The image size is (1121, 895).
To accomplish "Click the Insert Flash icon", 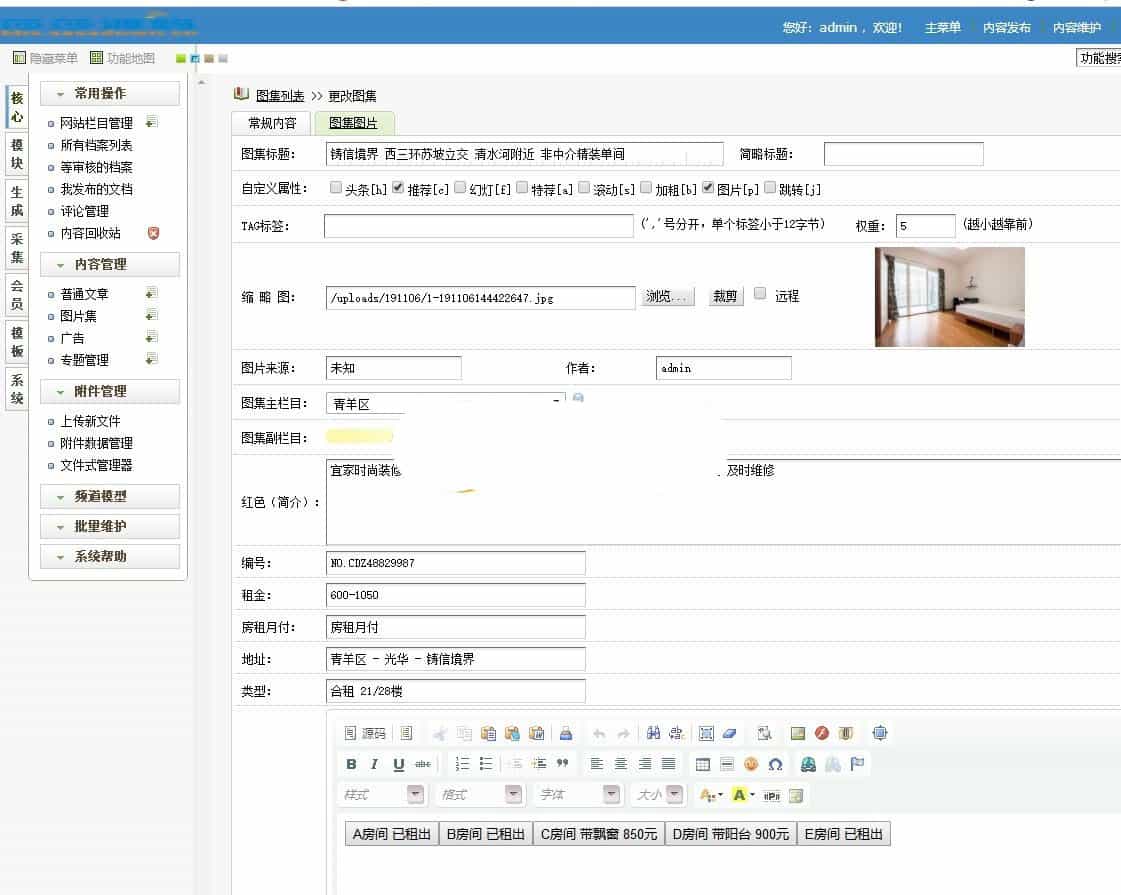I will click(x=822, y=733).
